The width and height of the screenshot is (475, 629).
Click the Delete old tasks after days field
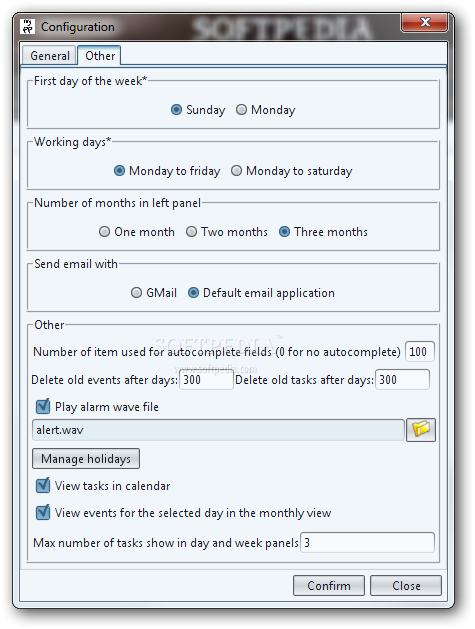pyautogui.click(x=402, y=379)
